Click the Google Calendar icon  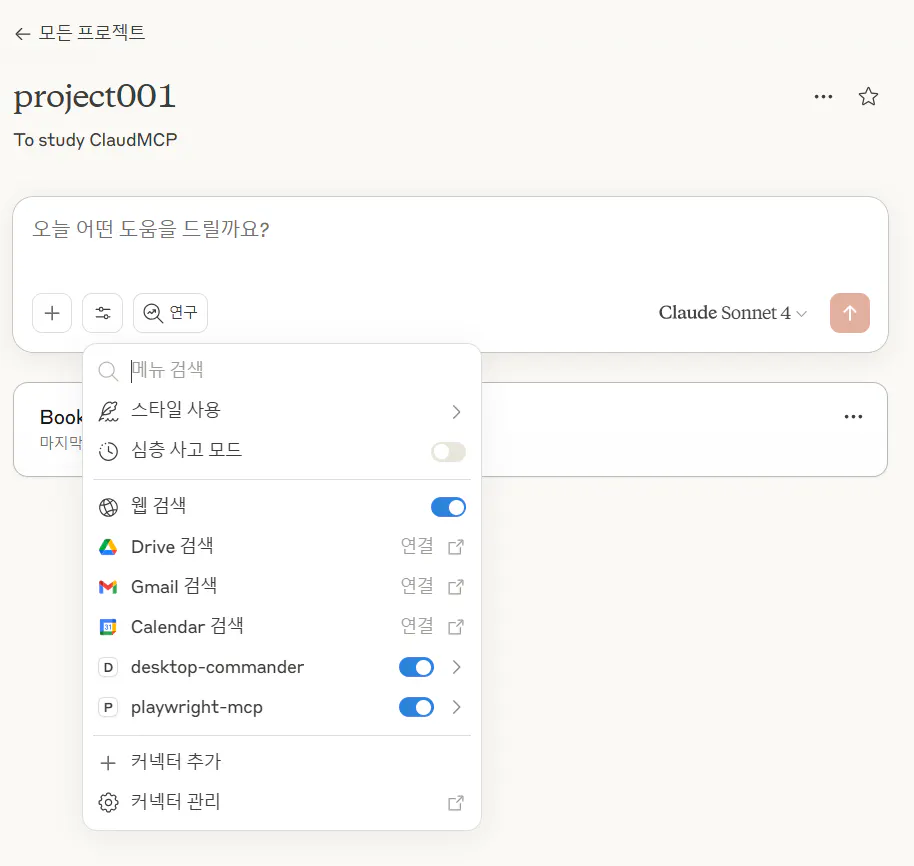point(108,627)
